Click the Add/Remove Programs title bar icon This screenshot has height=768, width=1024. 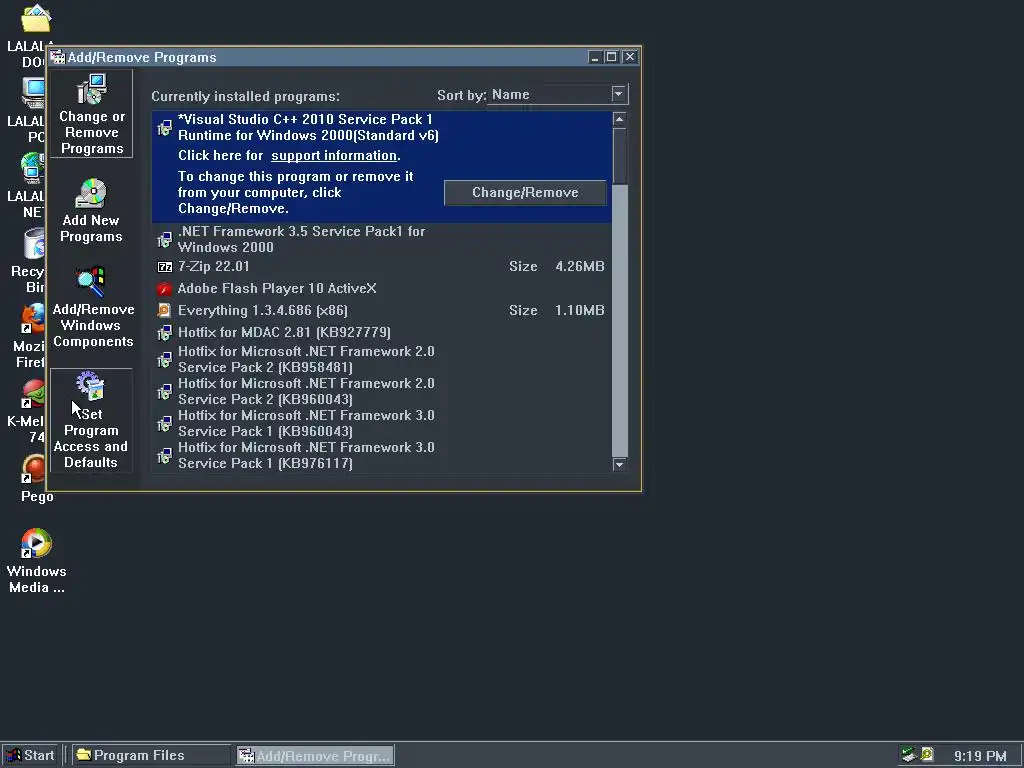pyautogui.click(x=57, y=57)
